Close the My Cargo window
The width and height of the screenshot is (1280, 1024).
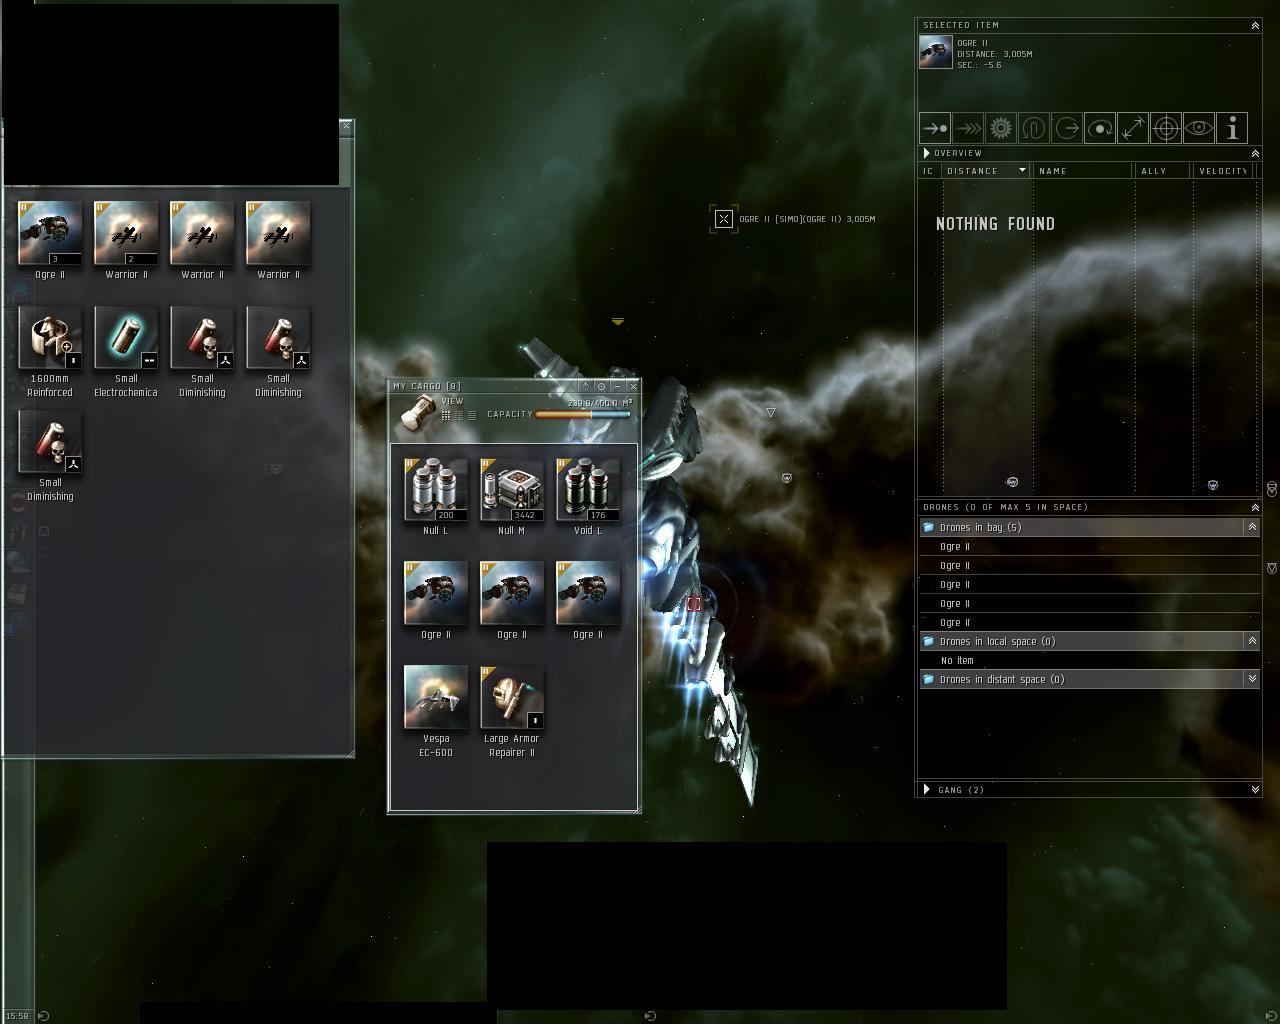click(633, 386)
